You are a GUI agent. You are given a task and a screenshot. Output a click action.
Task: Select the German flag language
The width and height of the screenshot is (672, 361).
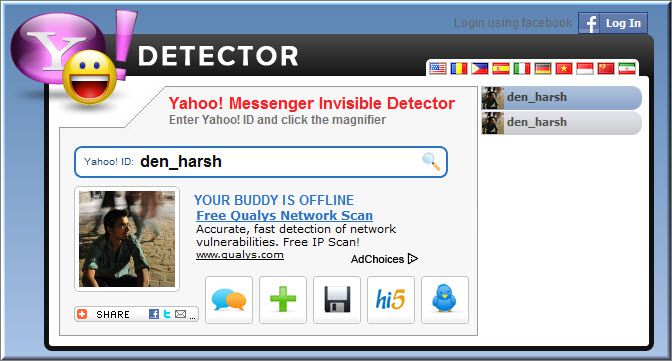[x=543, y=68]
